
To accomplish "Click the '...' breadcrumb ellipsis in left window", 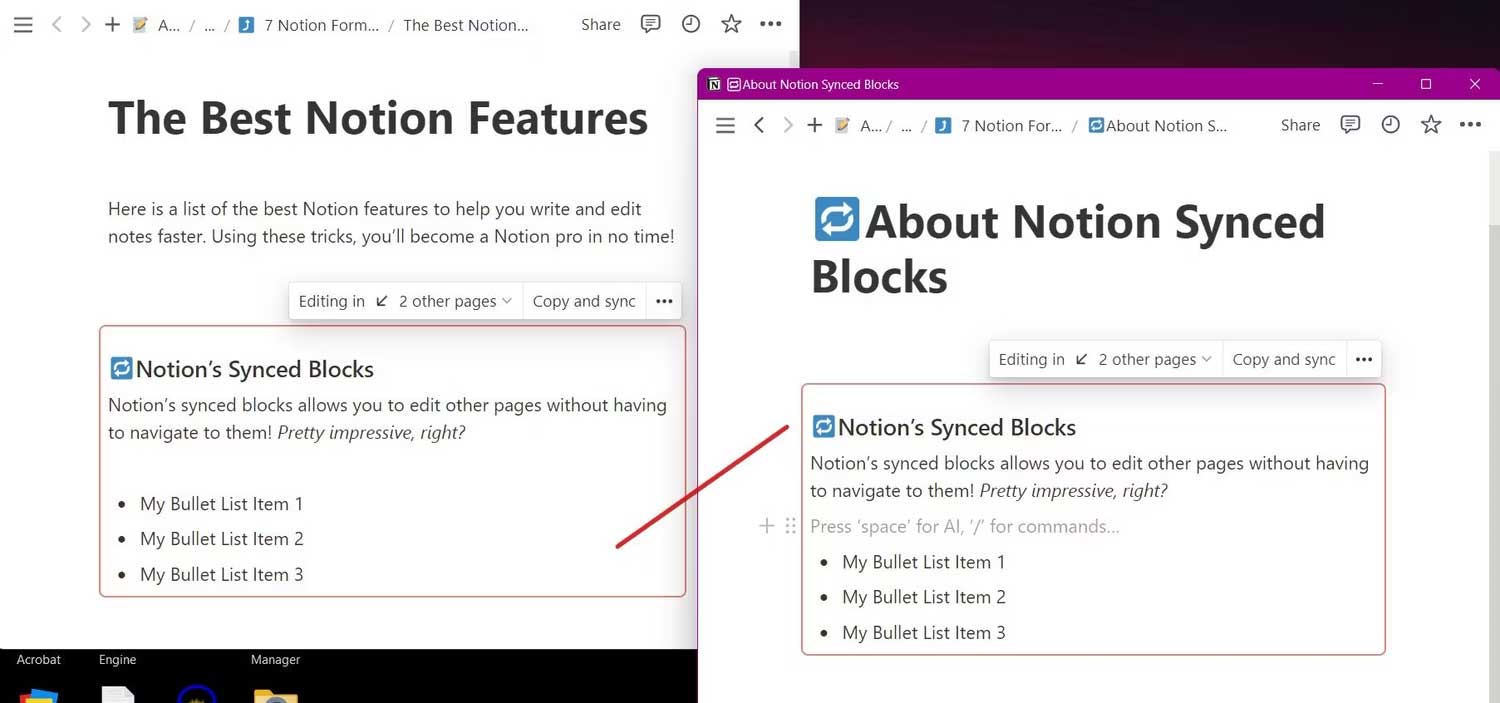I will click(x=209, y=25).
